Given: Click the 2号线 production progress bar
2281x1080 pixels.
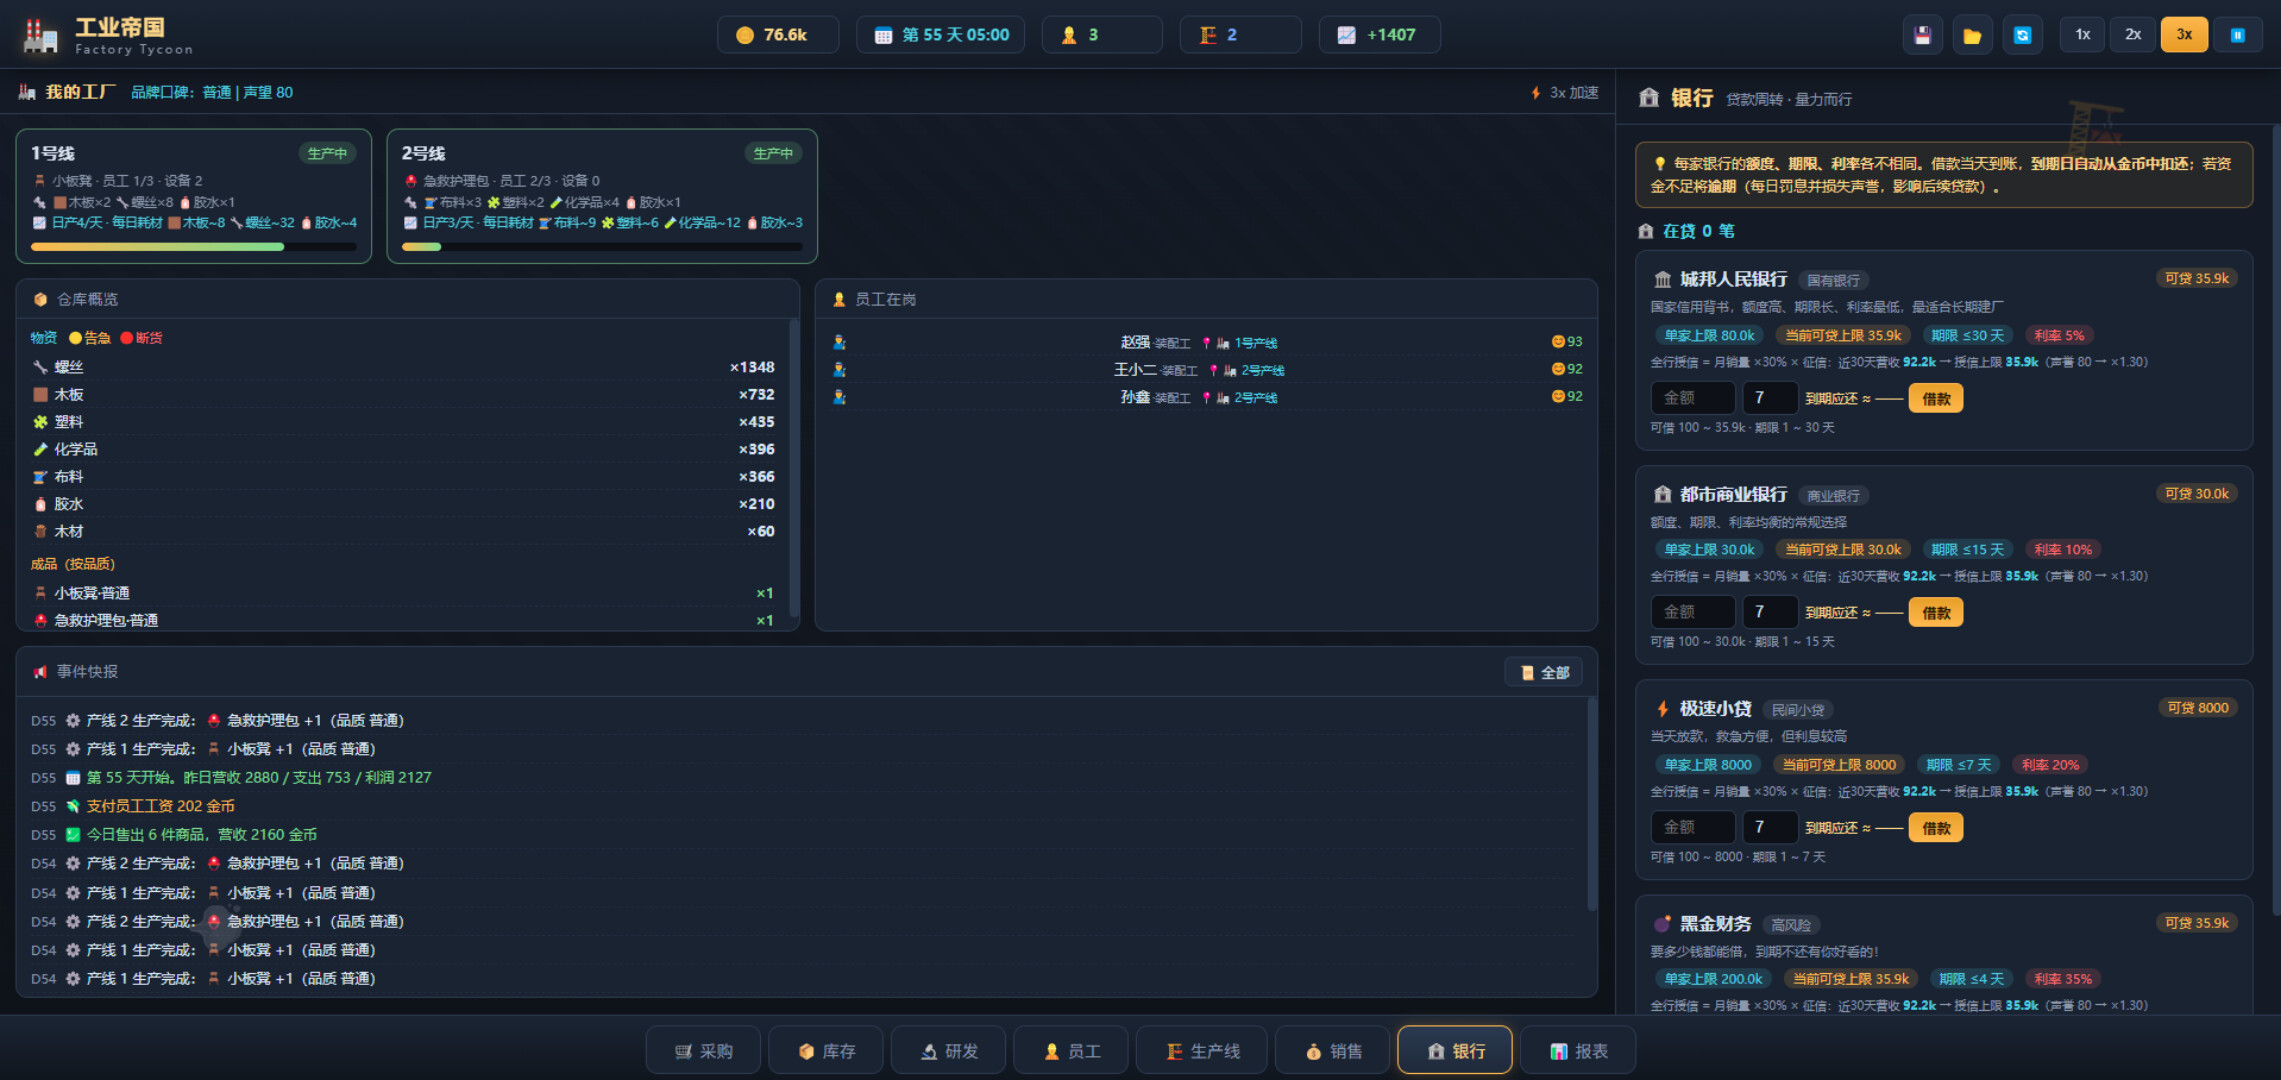Looking at the screenshot, I should tap(602, 247).
